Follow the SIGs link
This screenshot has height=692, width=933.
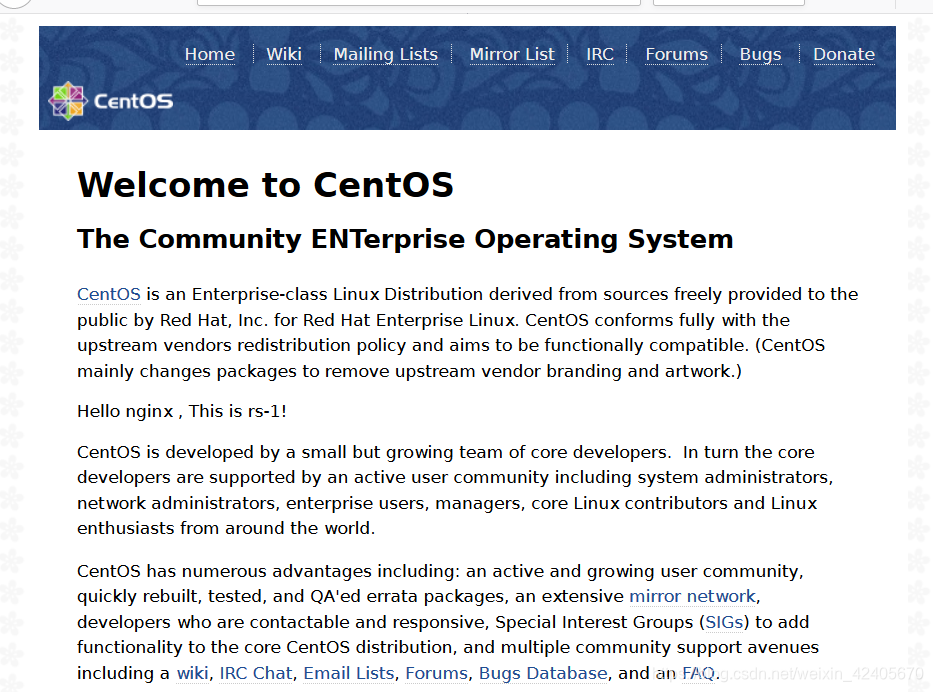724,622
